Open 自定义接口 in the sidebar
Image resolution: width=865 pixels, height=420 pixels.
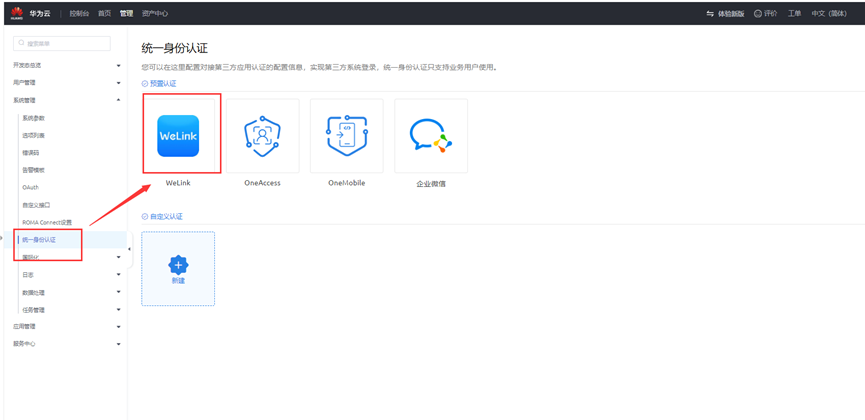pos(36,205)
